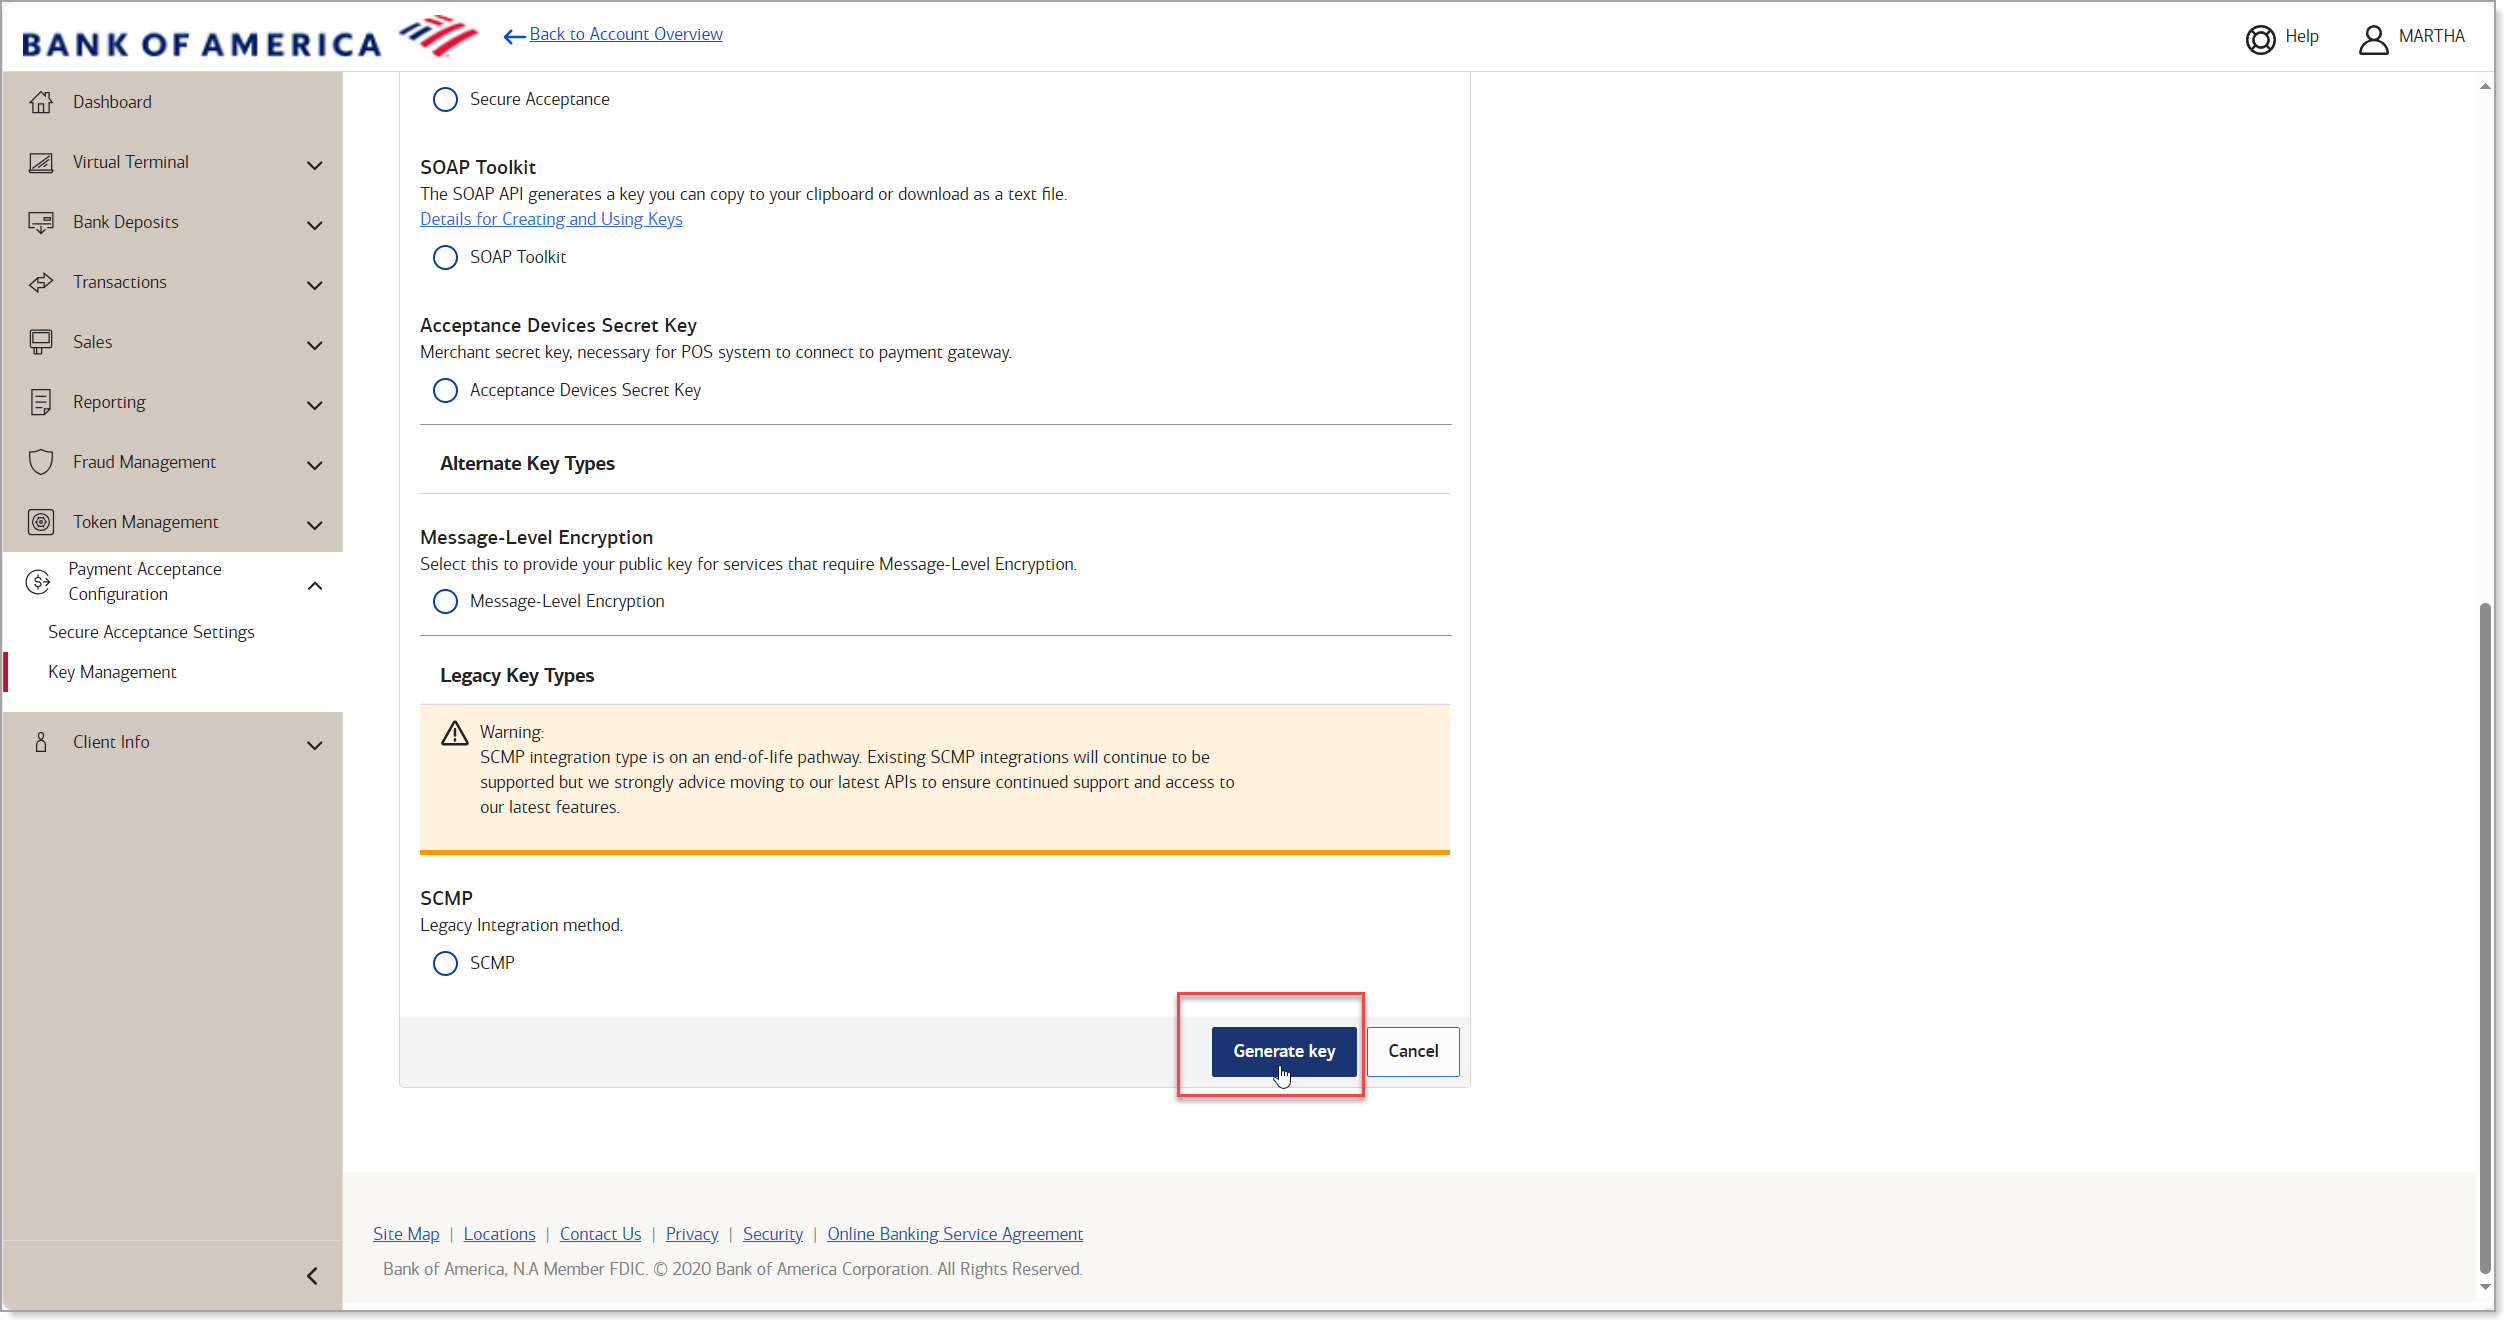The width and height of the screenshot is (2511, 1327).
Task: Select the Message-Level Encryption radio button
Action: [x=445, y=600]
